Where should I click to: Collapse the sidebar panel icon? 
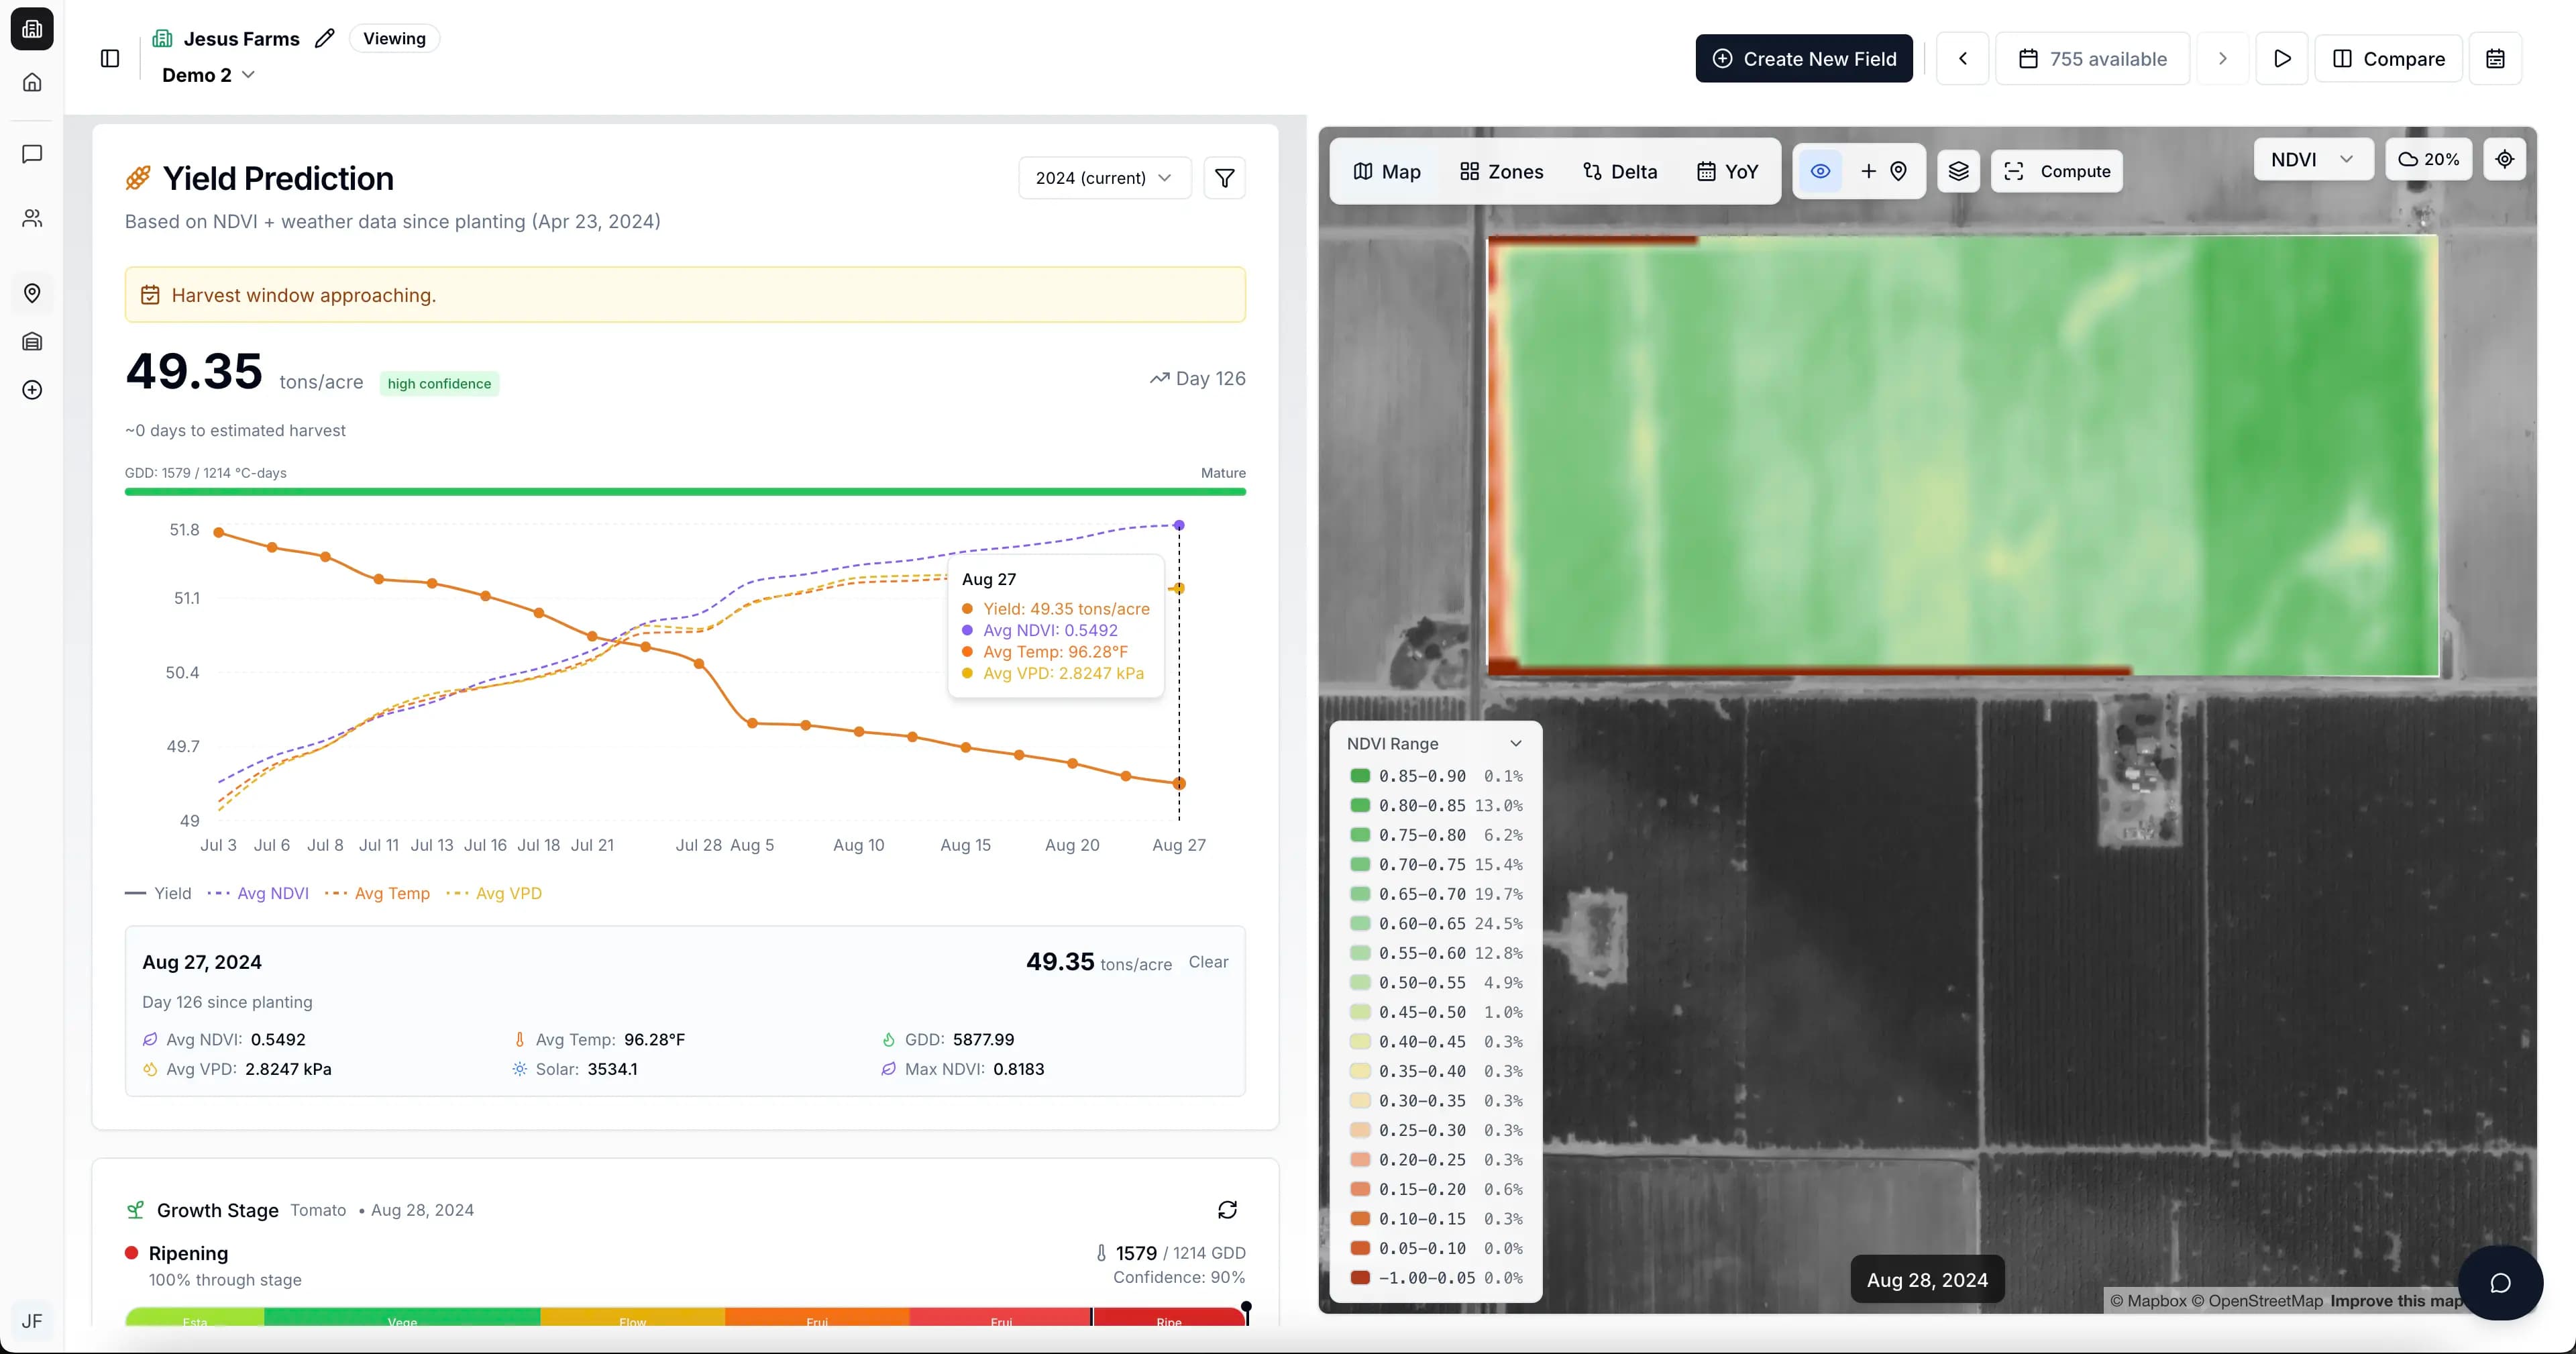[110, 58]
